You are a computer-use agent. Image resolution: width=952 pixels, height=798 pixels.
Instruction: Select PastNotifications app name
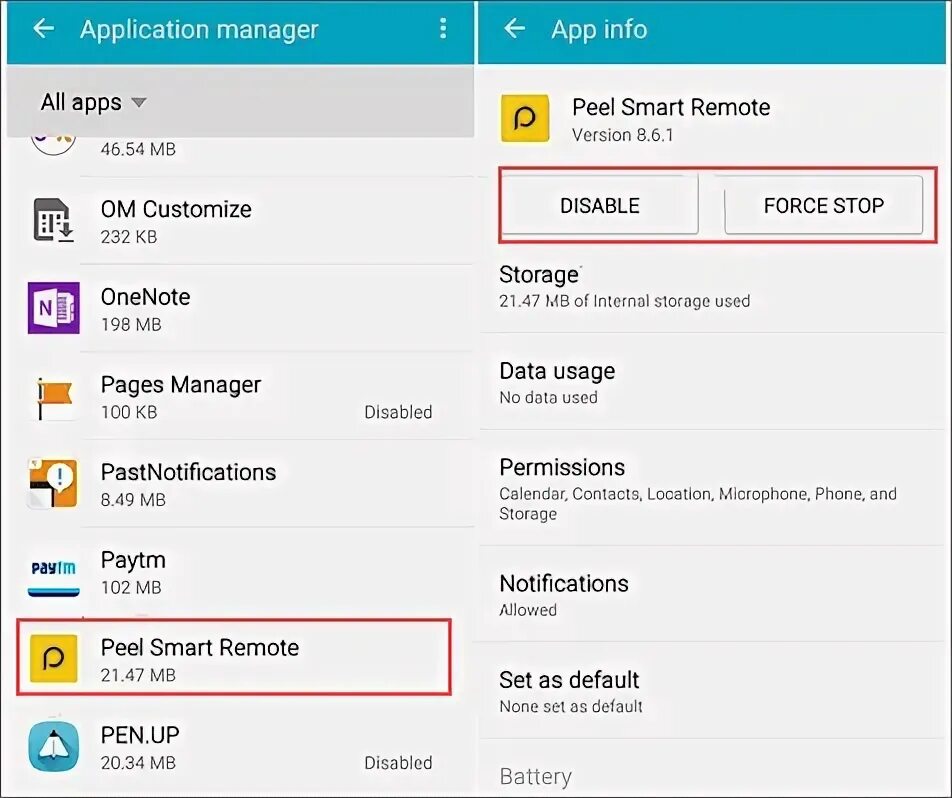[188, 472]
